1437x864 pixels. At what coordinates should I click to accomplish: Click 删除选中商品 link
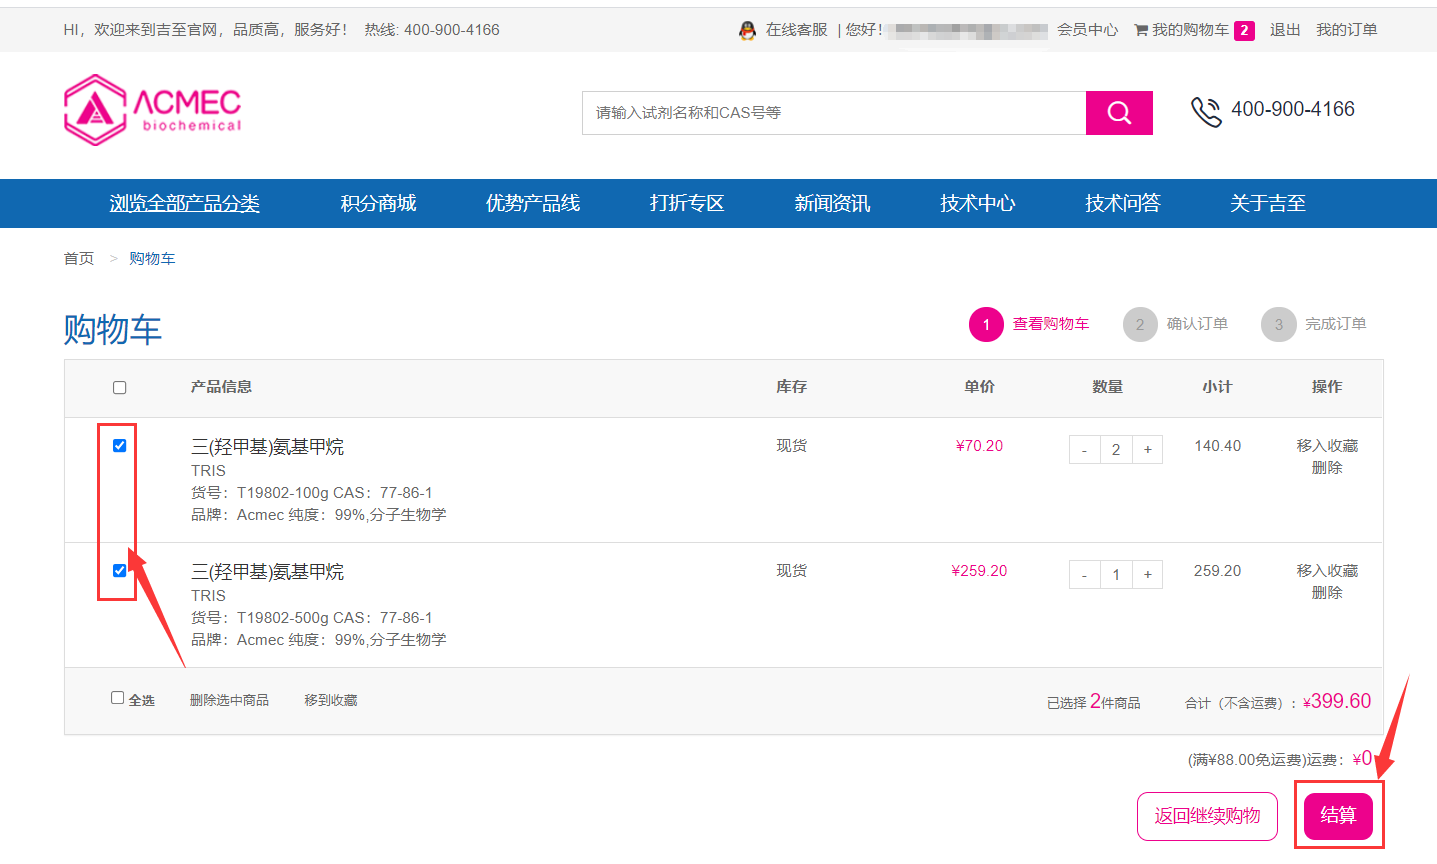click(x=229, y=700)
